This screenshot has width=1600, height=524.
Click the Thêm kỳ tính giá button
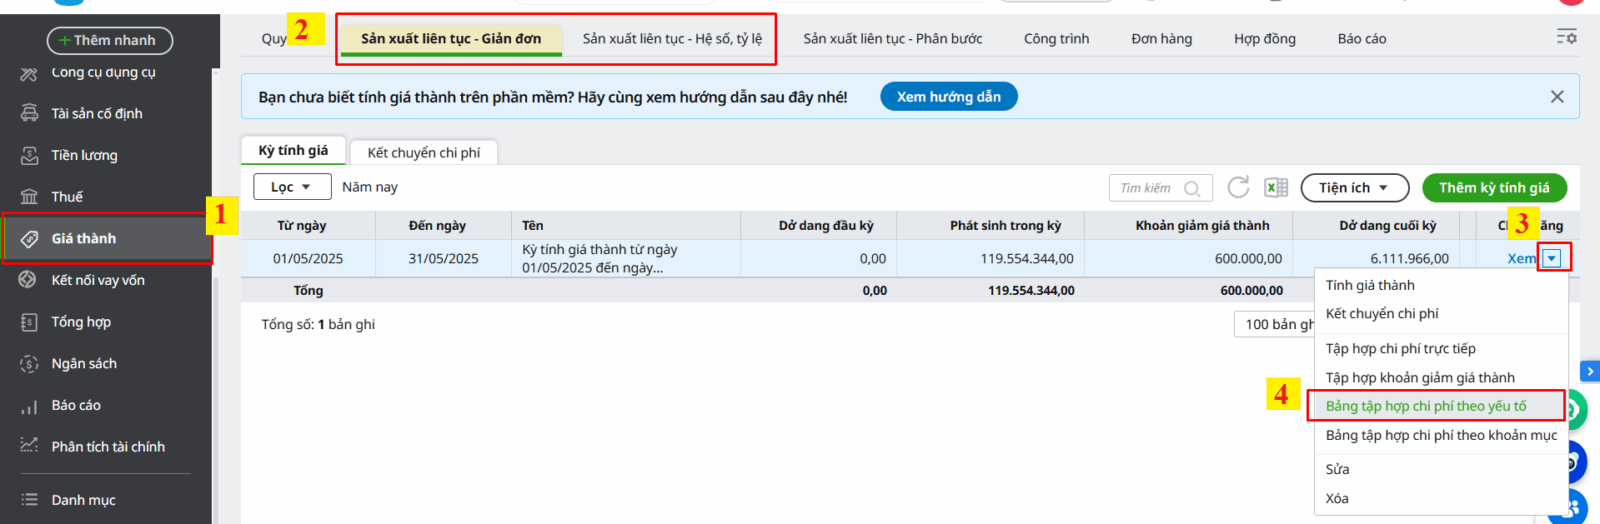tap(1494, 188)
